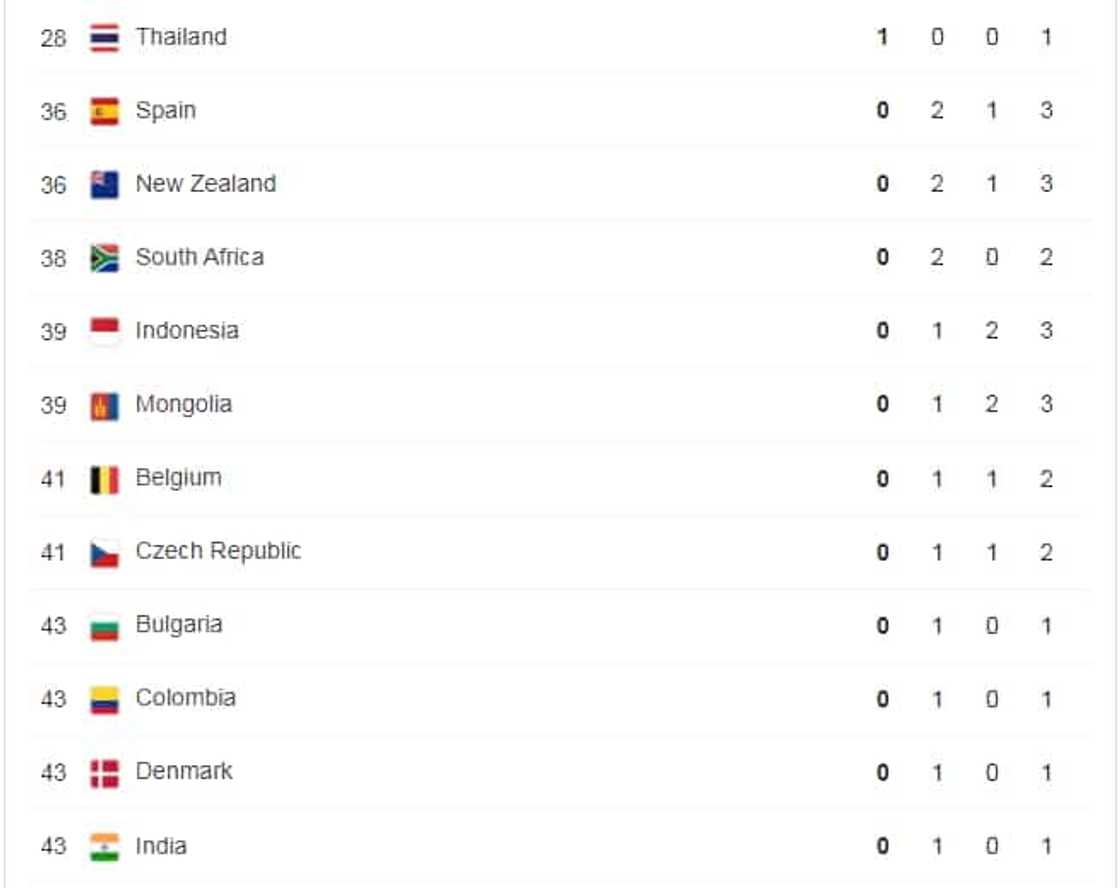Click the South Africa flag icon
Viewport: 1120px width, 888px height.
coord(104,258)
